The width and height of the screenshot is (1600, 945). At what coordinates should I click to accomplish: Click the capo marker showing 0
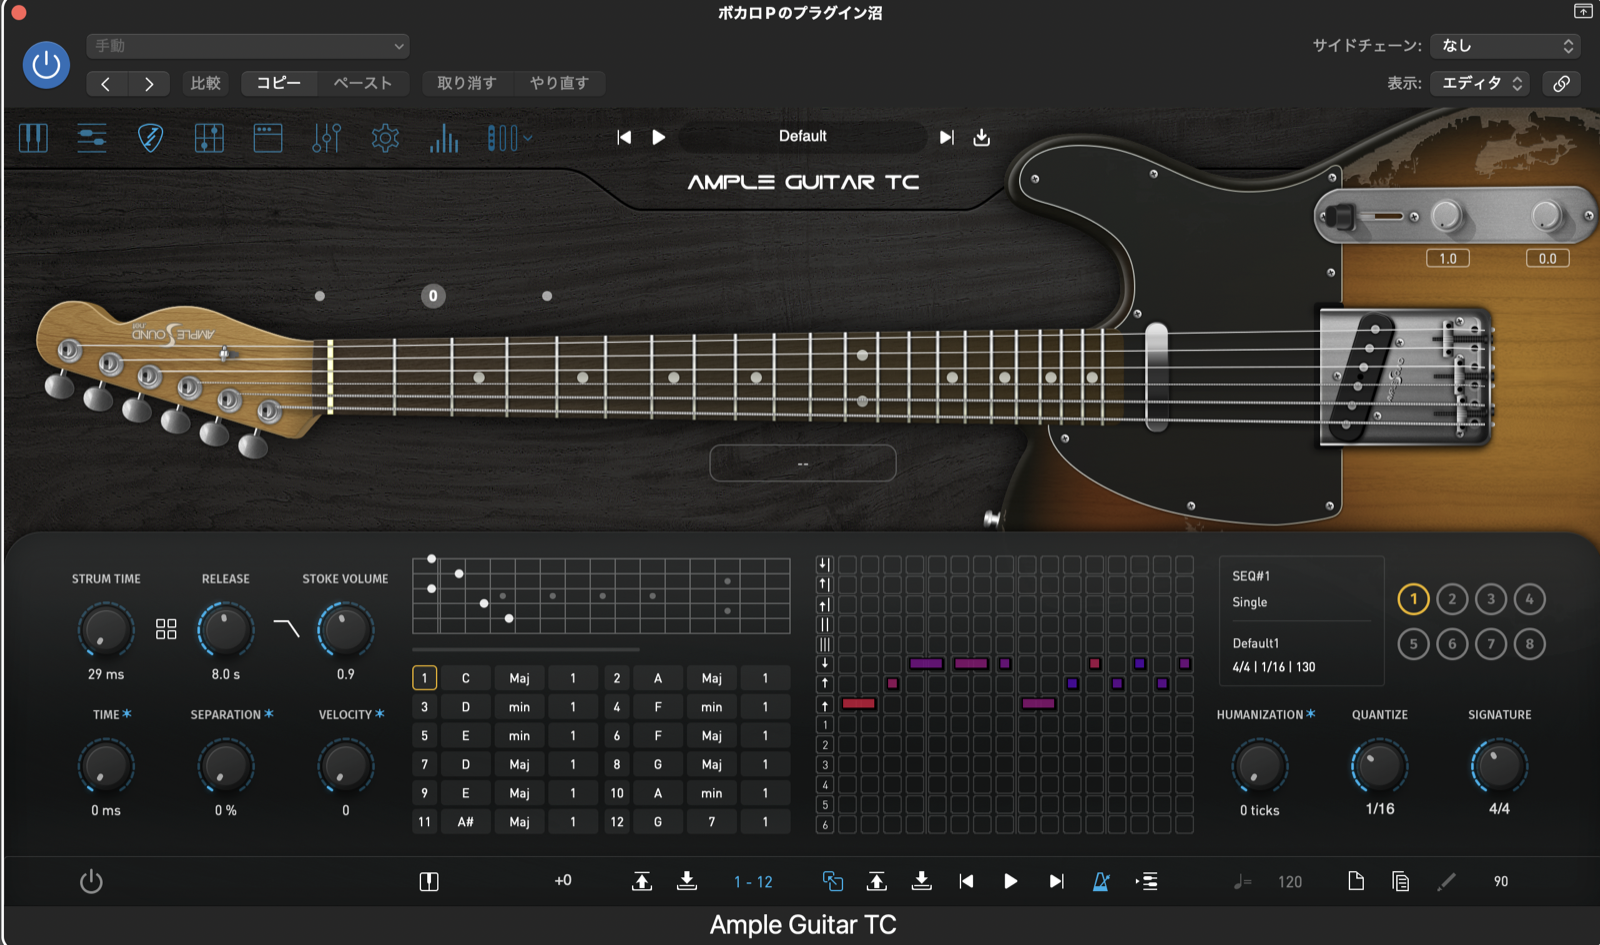433,296
